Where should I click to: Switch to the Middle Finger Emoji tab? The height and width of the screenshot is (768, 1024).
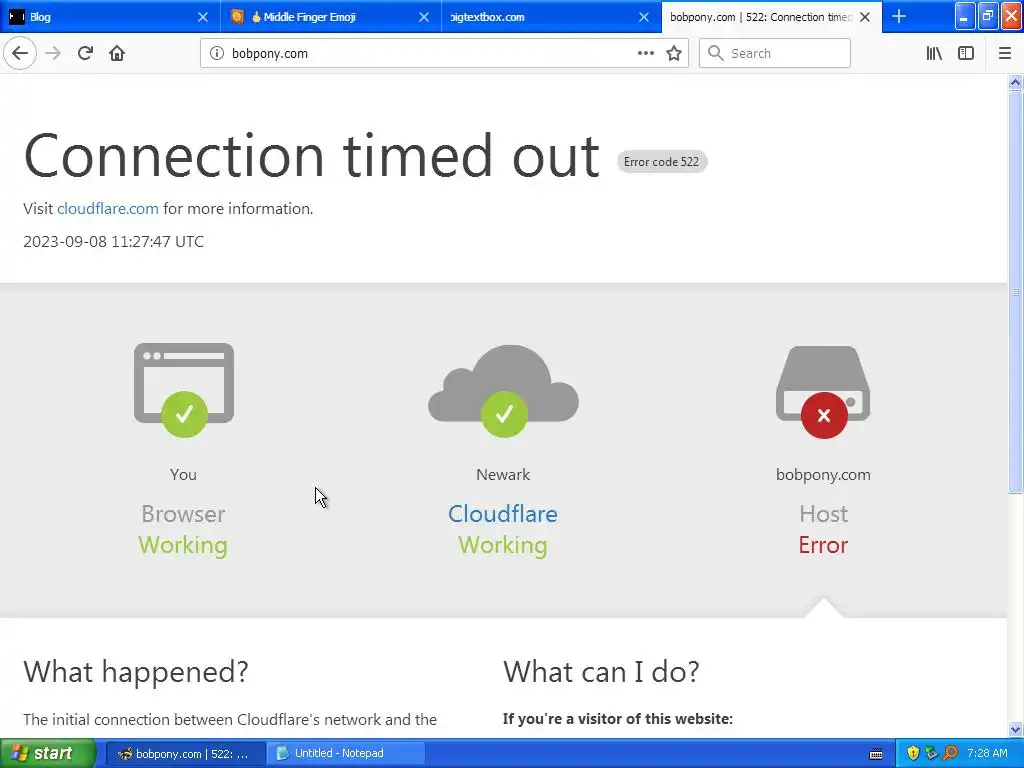330,17
